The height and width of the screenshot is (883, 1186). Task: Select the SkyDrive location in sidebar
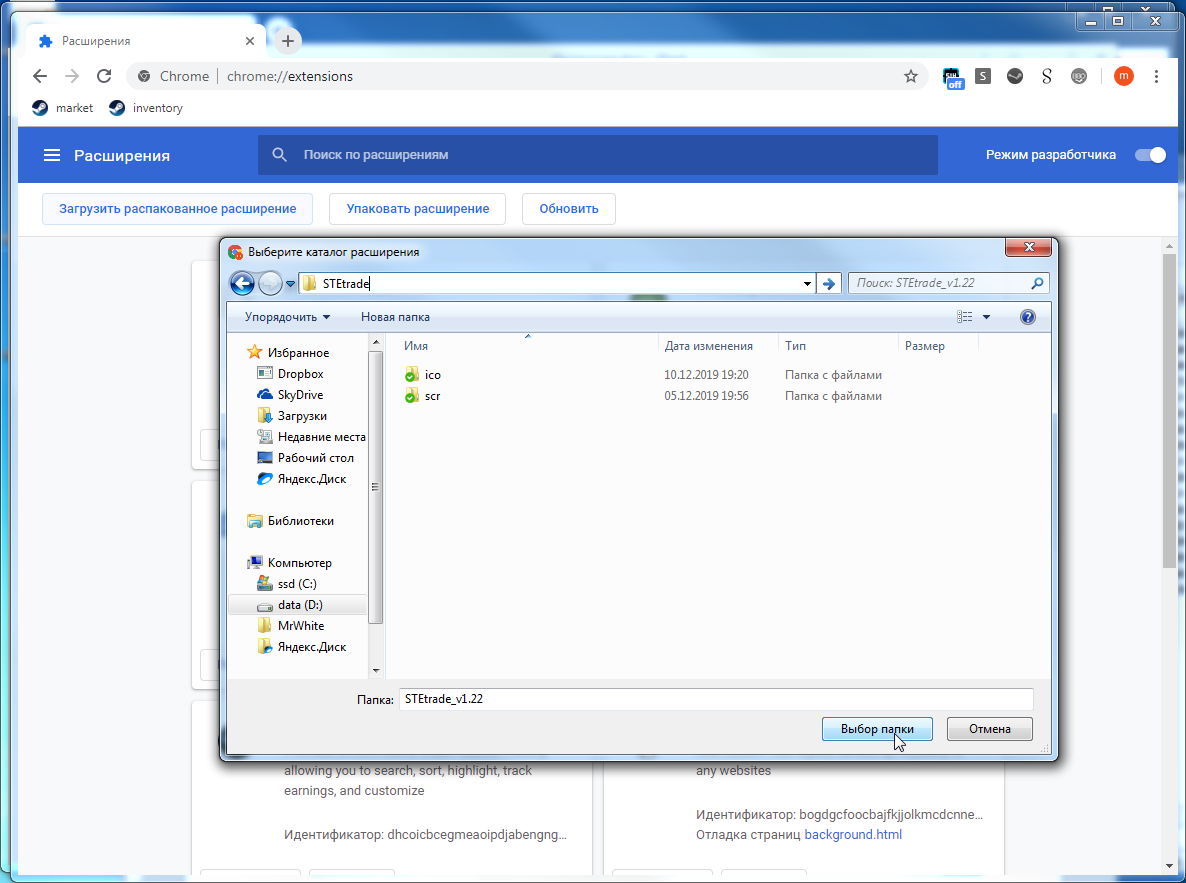pyautogui.click(x=300, y=395)
